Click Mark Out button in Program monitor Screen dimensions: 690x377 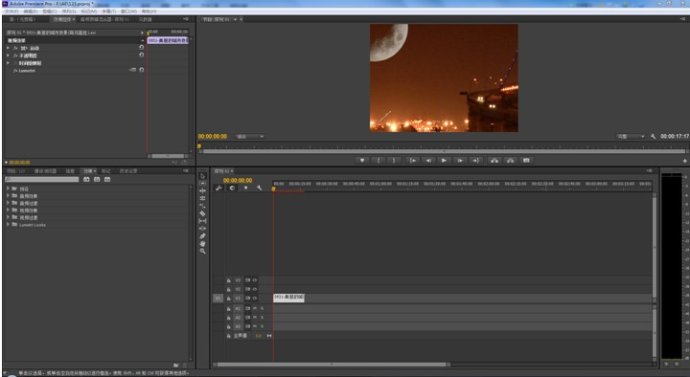[x=394, y=161]
